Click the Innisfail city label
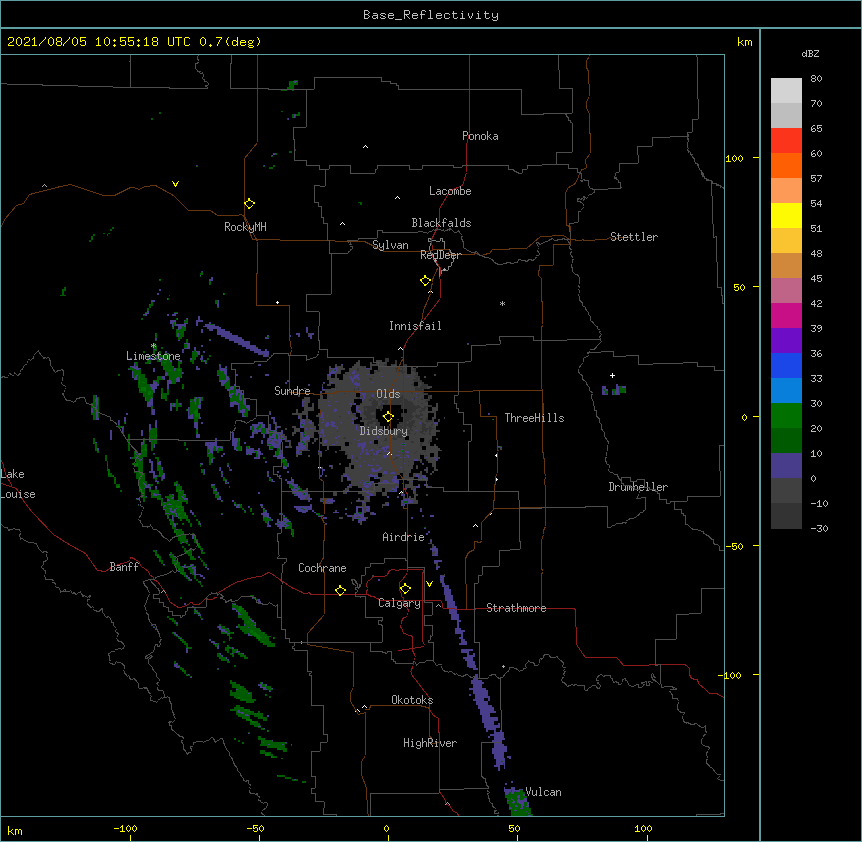This screenshot has width=862, height=842. click(x=415, y=326)
